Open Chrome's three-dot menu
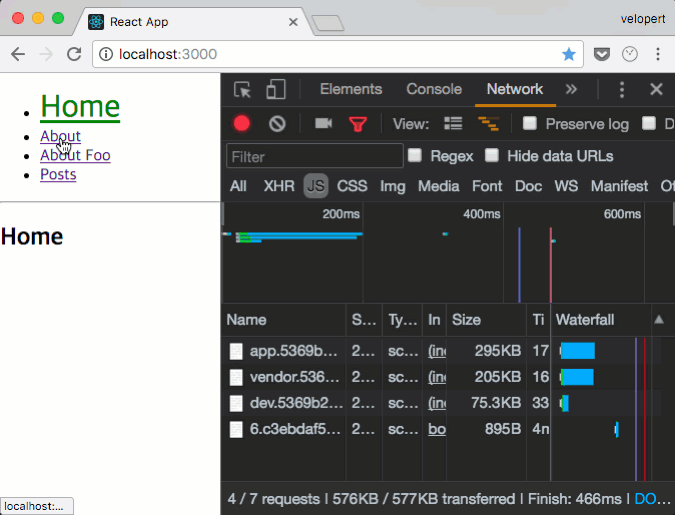Screen dimensions: 675x515 (658, 54)
